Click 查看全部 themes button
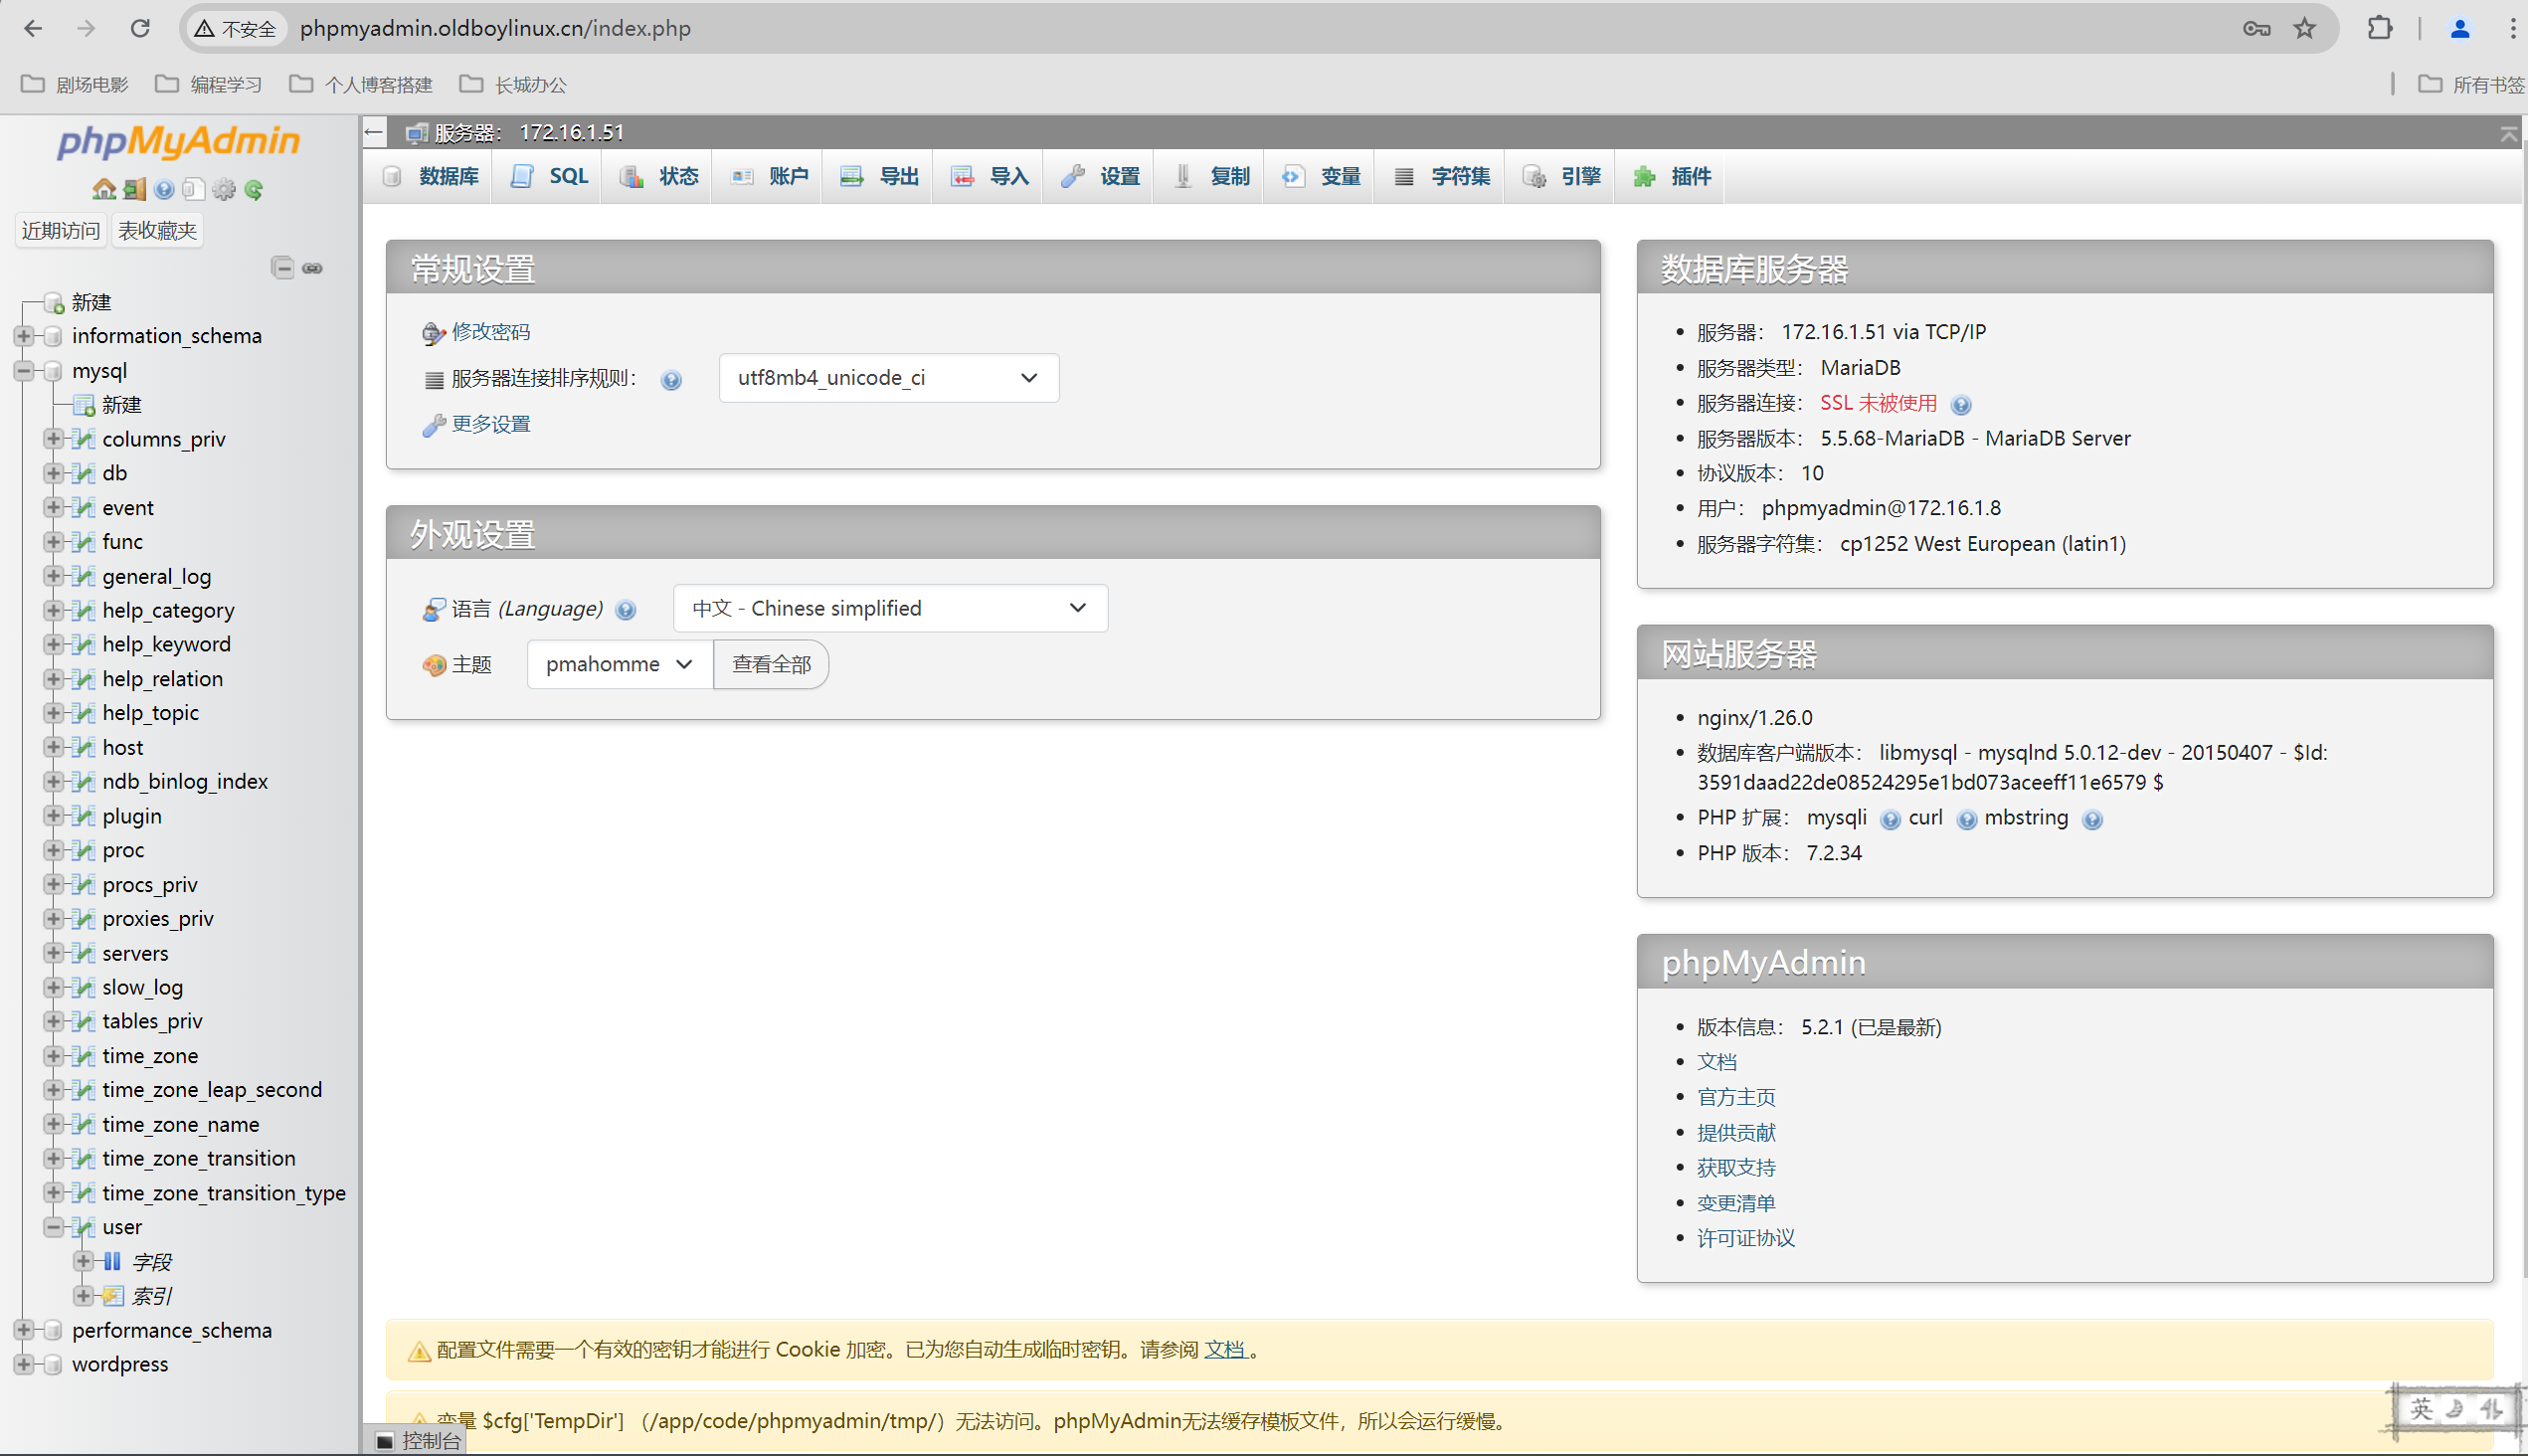Screen dimensions: 2528x1456 [771, 664]
